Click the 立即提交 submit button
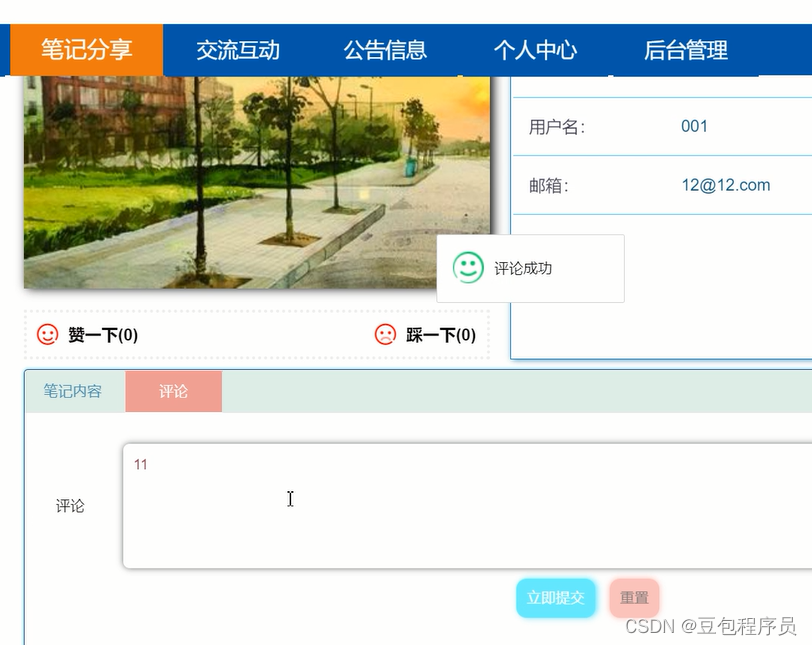This screenshot has height=645, width=812. coord(556,597)
